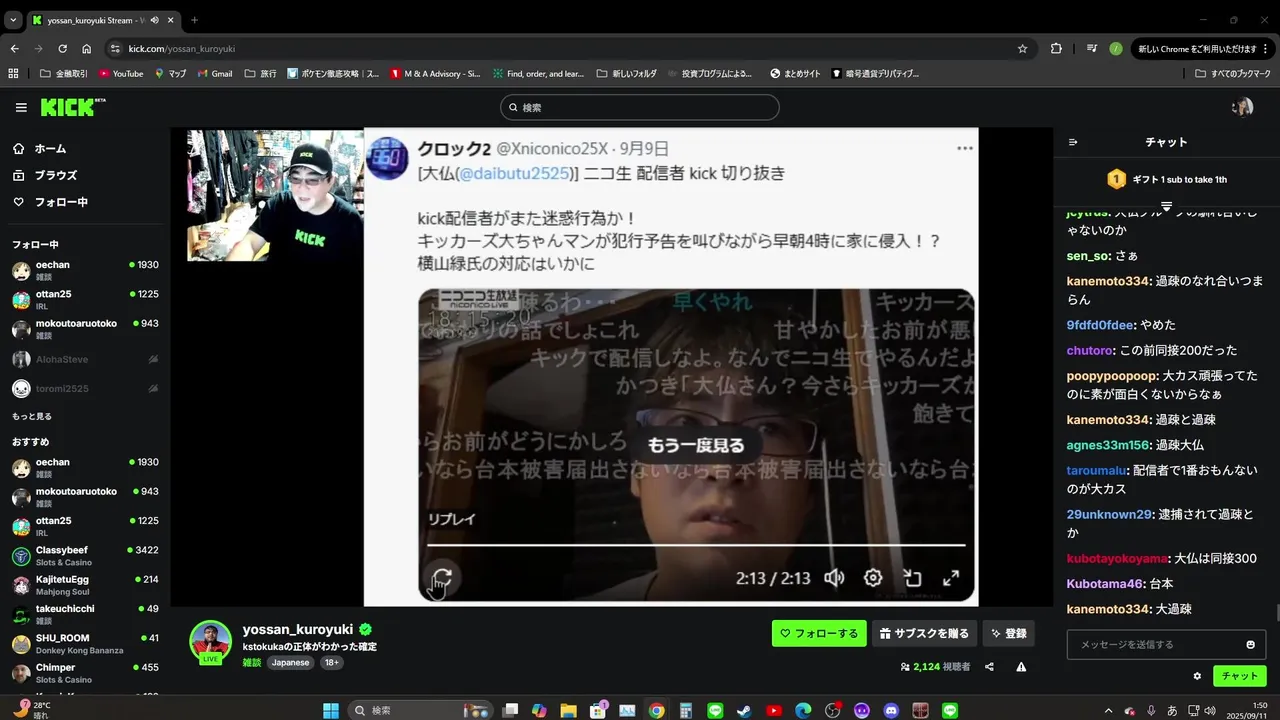This screenshot has width=1280, height=720.
Task: Show hidden system tray icons chevron
Action: click(1109, 710)
